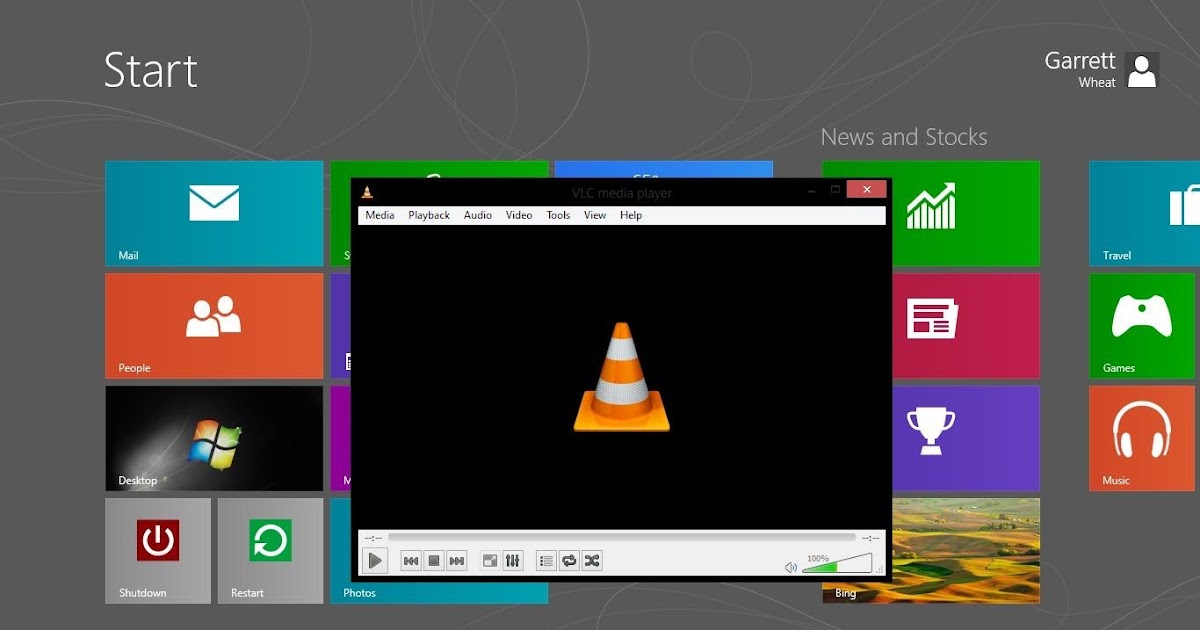Open the Audio menu
Screen dimensions: 1200x630
(477, 215)
